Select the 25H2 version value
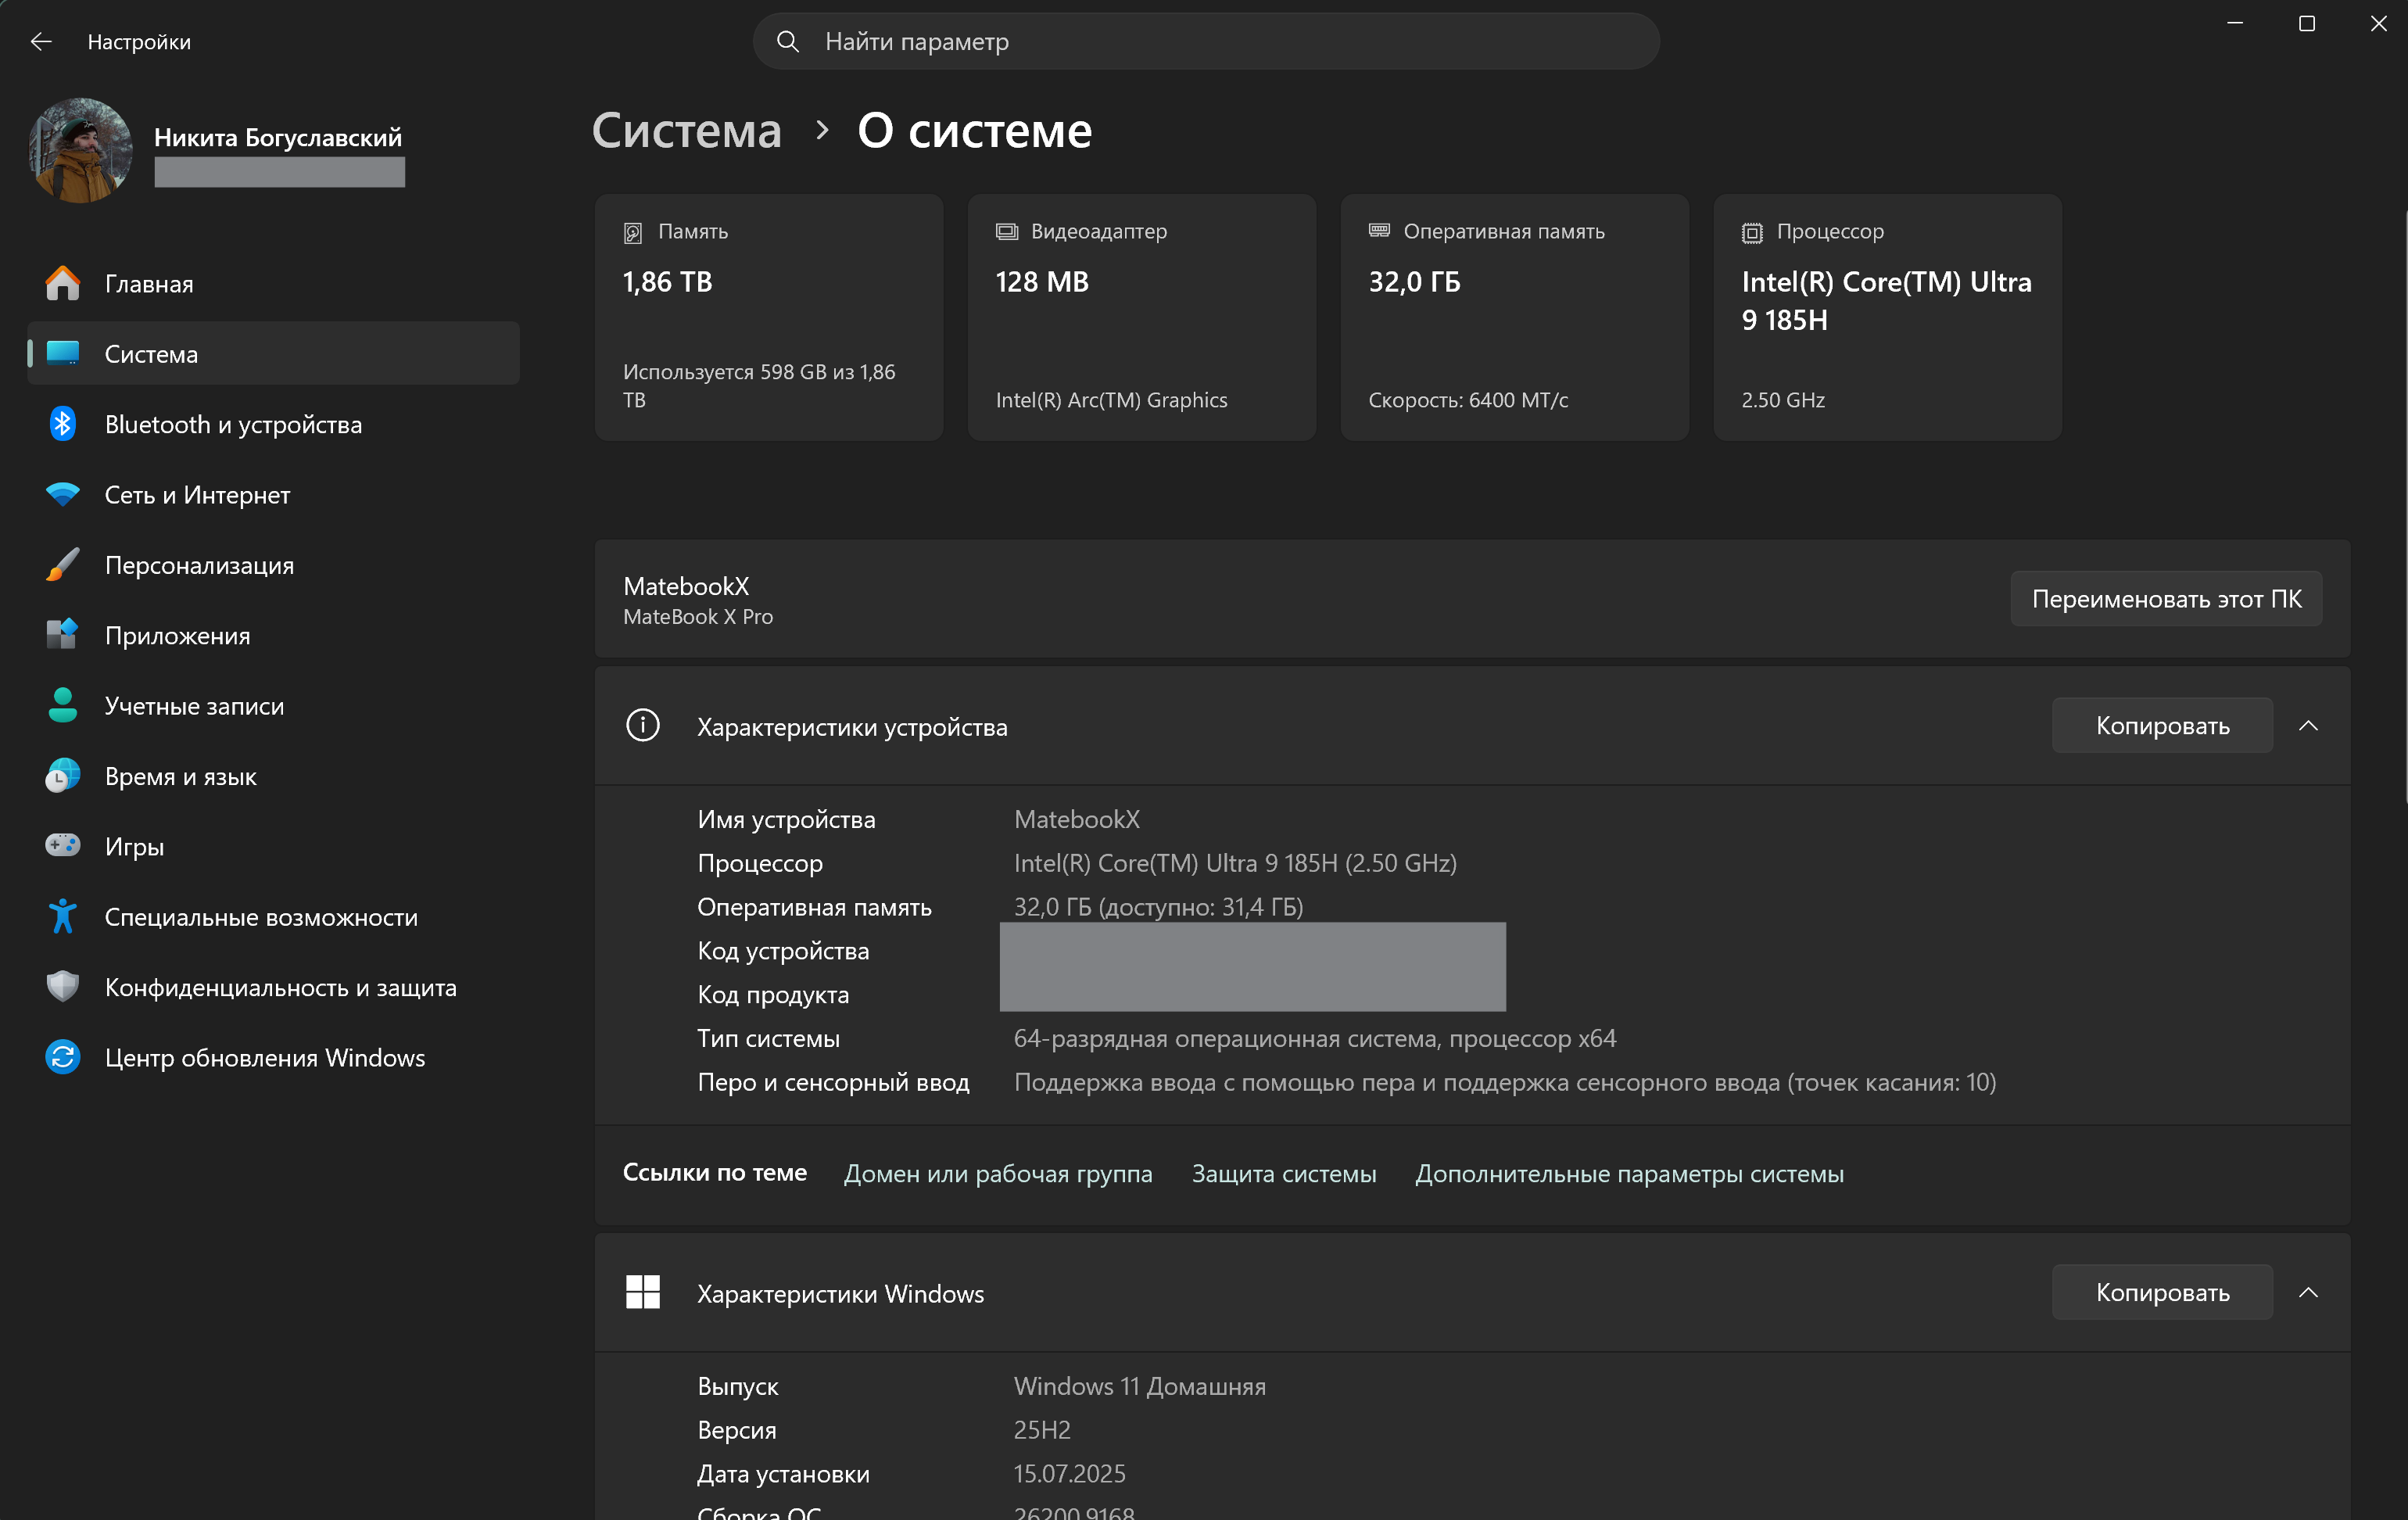 [x=1042, y=1429]
